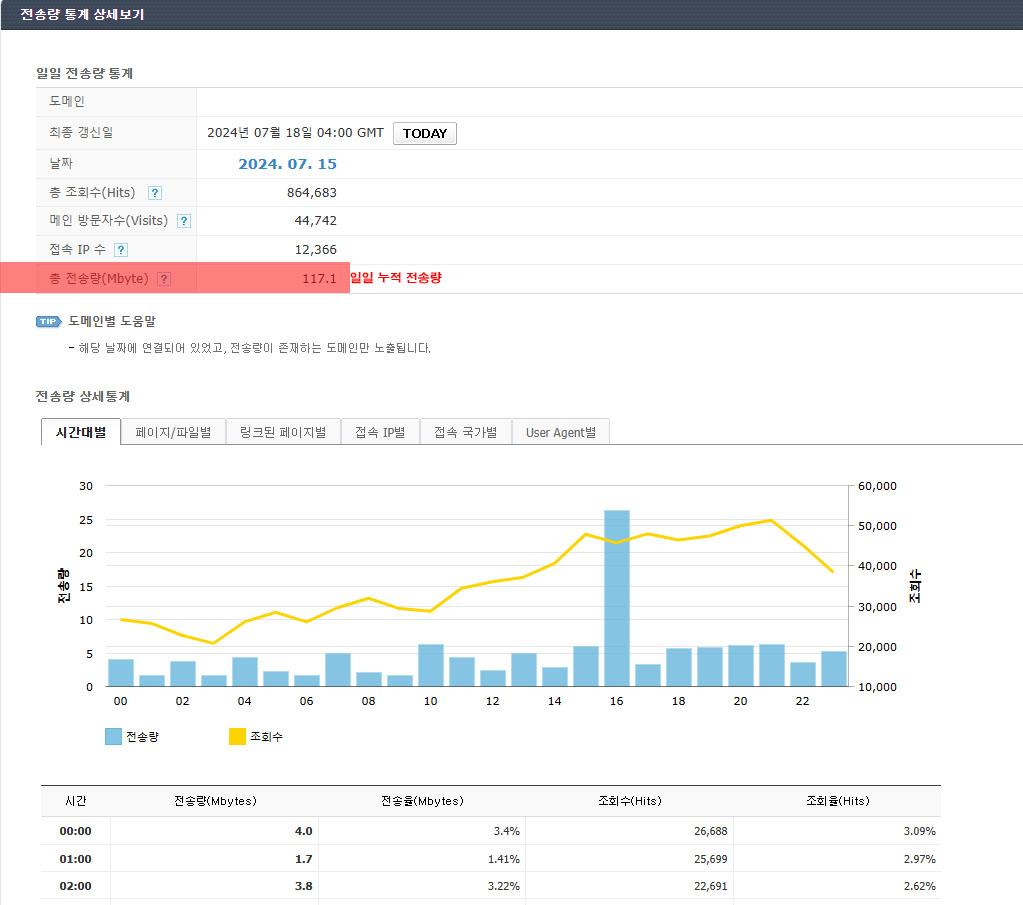Click the 조회수 legend label text
This screenshot has width=1023, height=905.
pos(266,736)
